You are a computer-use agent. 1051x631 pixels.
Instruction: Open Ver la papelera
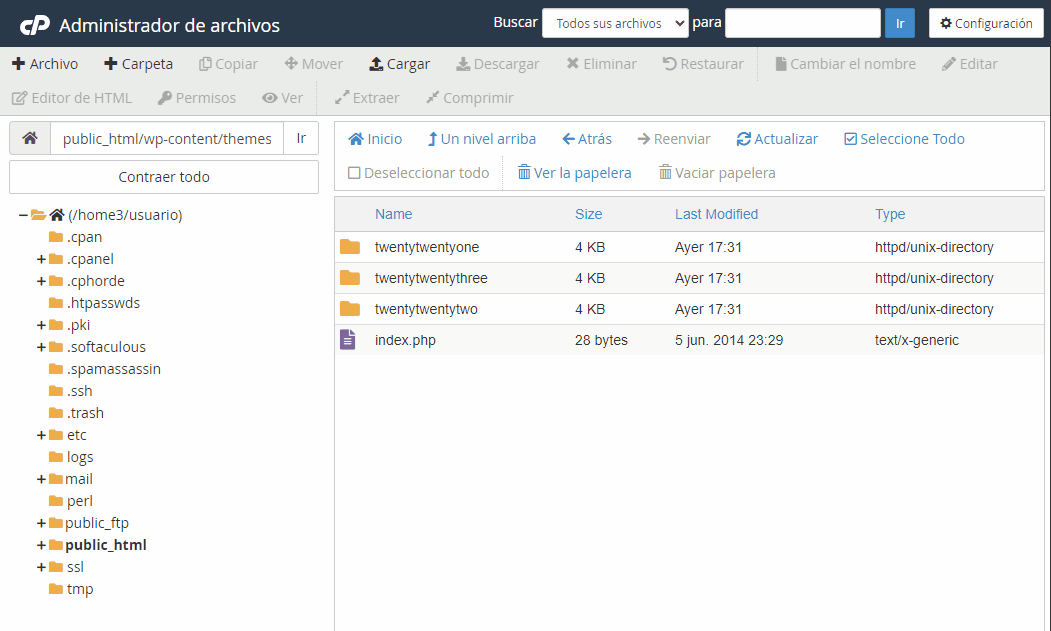point(574,173)
